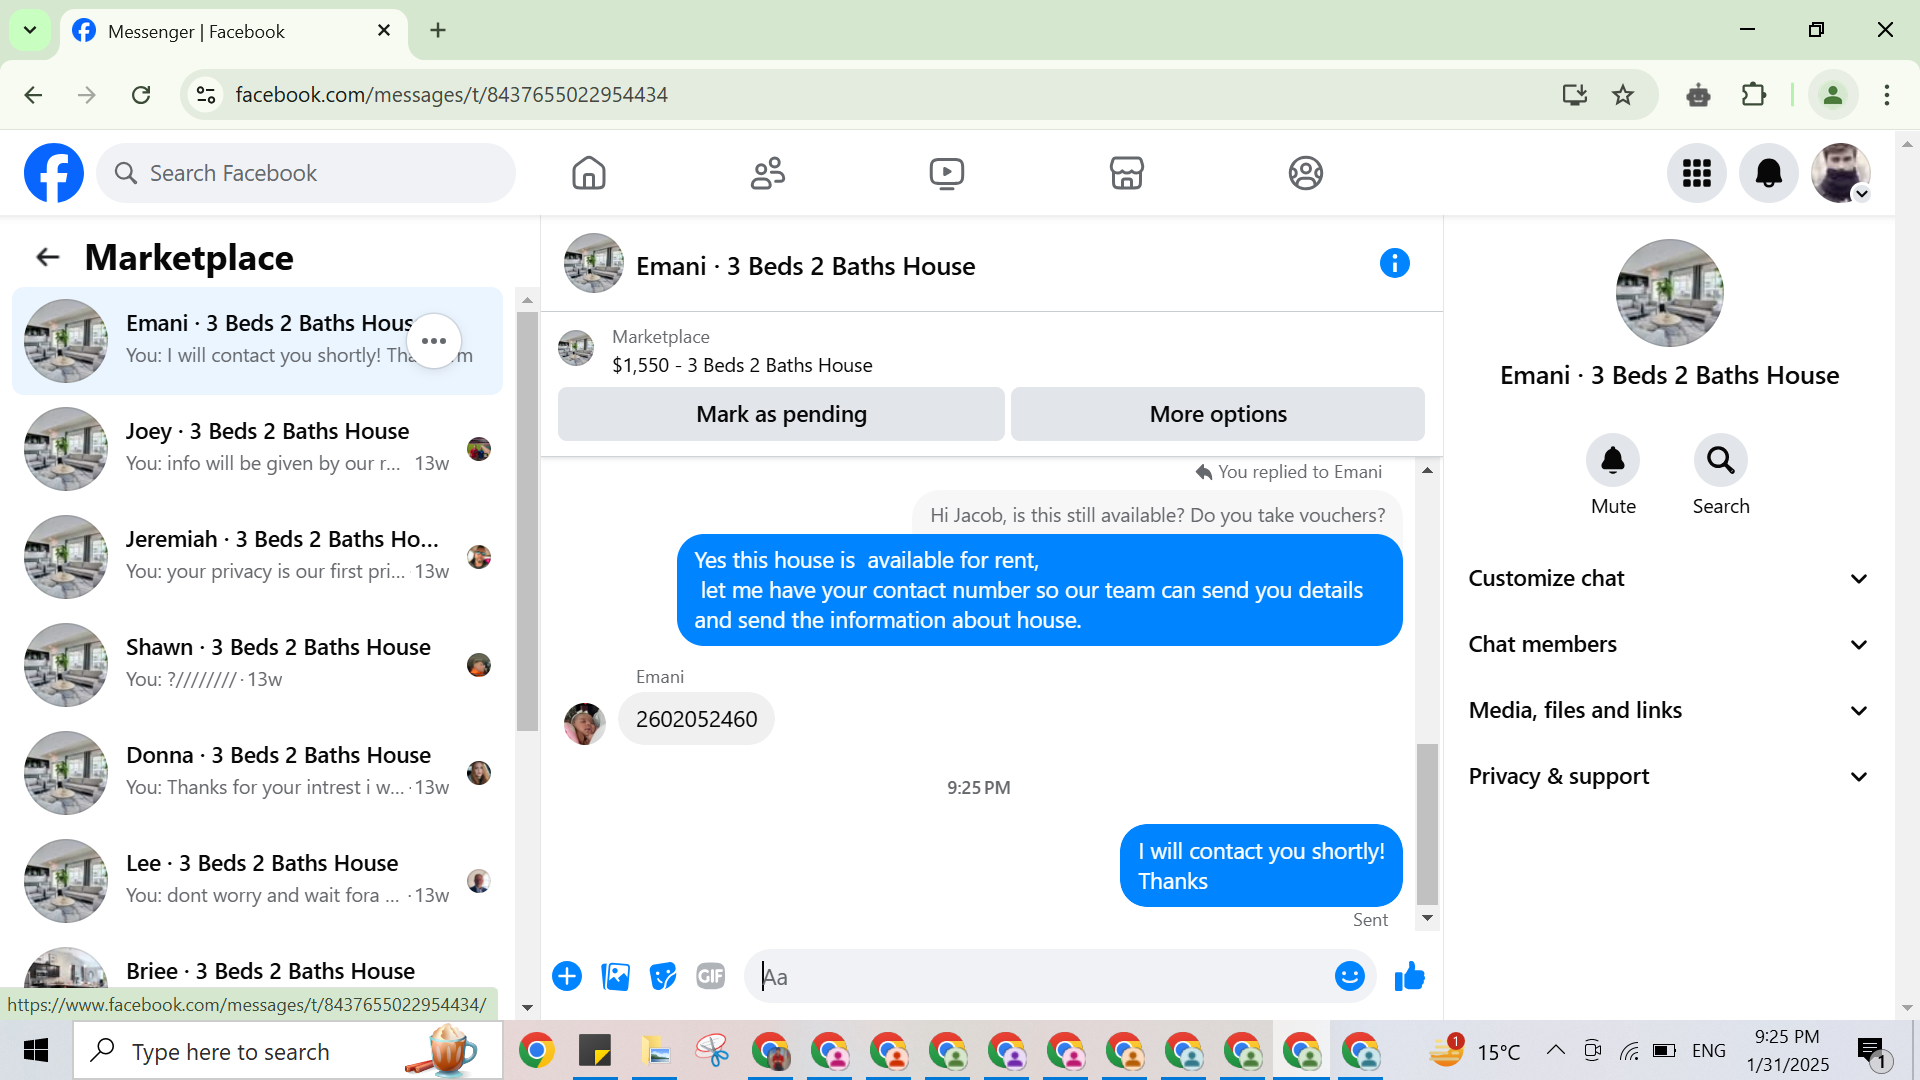
Task: Mute the conversation with the bell icon
Action: pyautogui.click(x=1613, y=460)
